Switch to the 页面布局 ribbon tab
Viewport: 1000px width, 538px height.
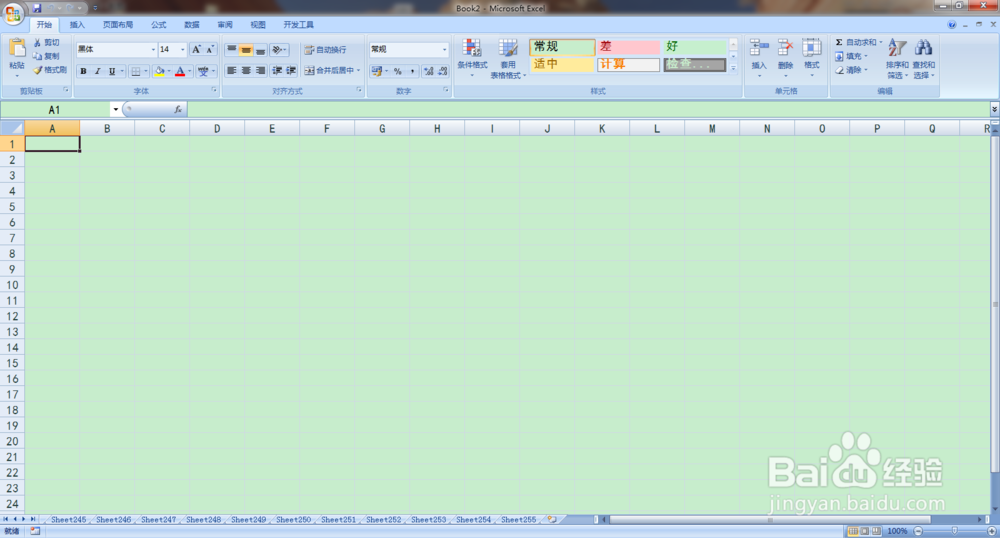(118, 25)
